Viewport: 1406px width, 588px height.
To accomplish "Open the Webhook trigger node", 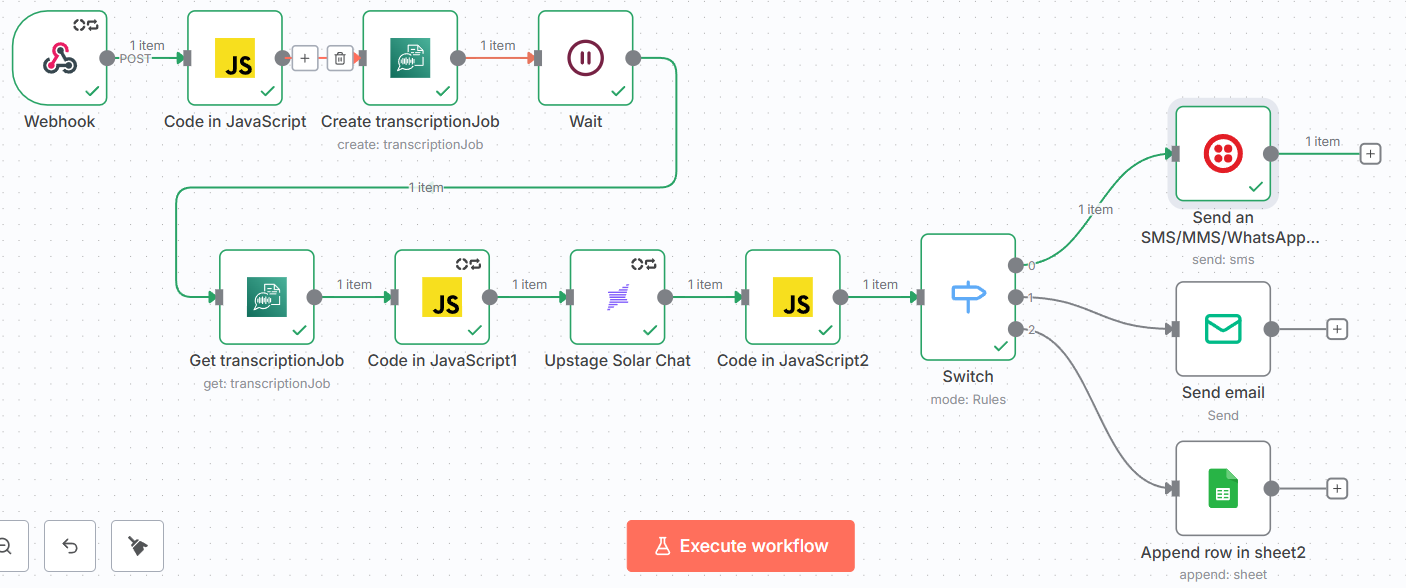I will click(59, 58).
